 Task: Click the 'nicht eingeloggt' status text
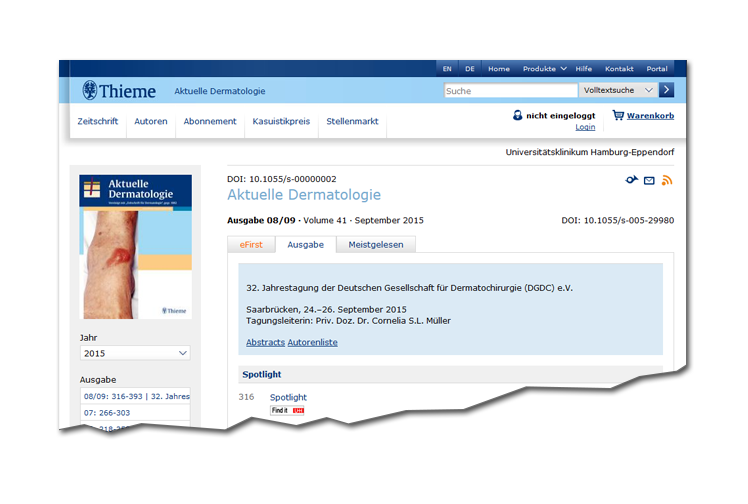(x=561, y=115)
